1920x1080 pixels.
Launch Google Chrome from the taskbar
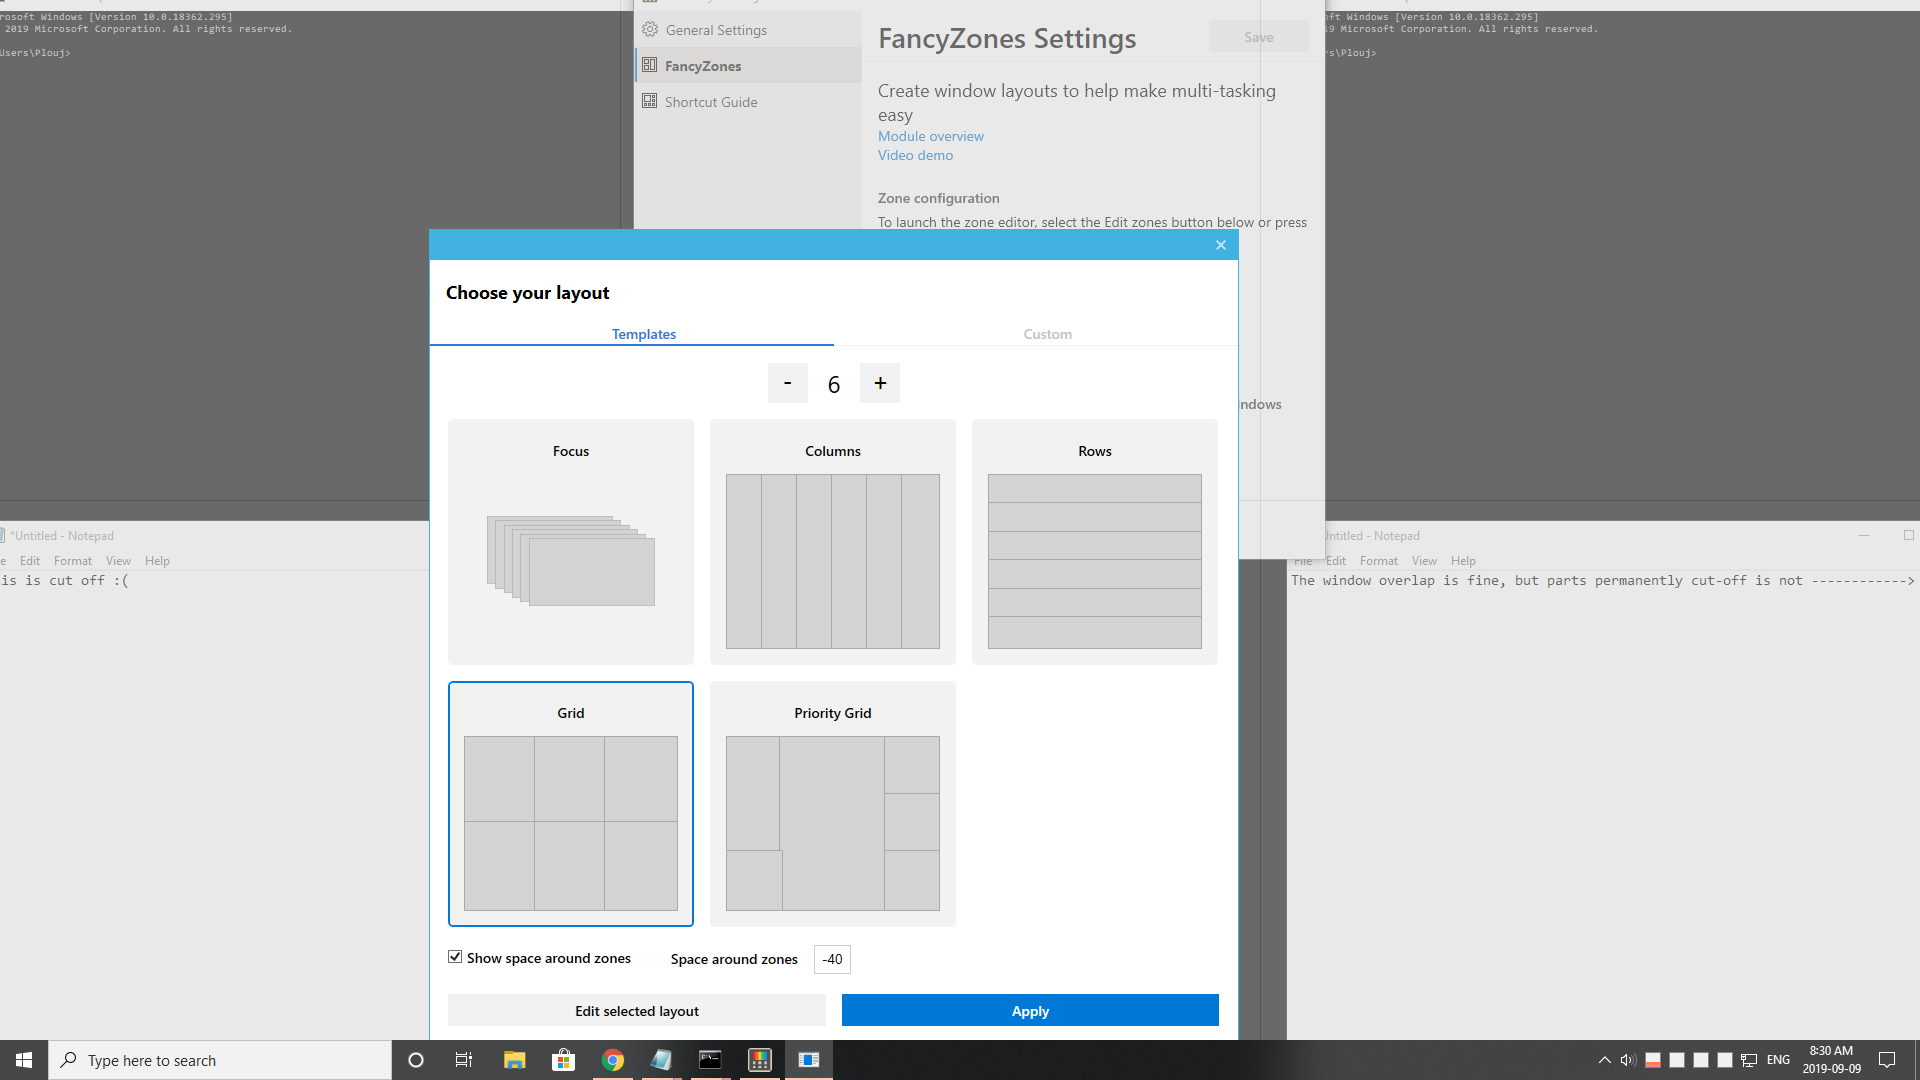[613, 1059]
